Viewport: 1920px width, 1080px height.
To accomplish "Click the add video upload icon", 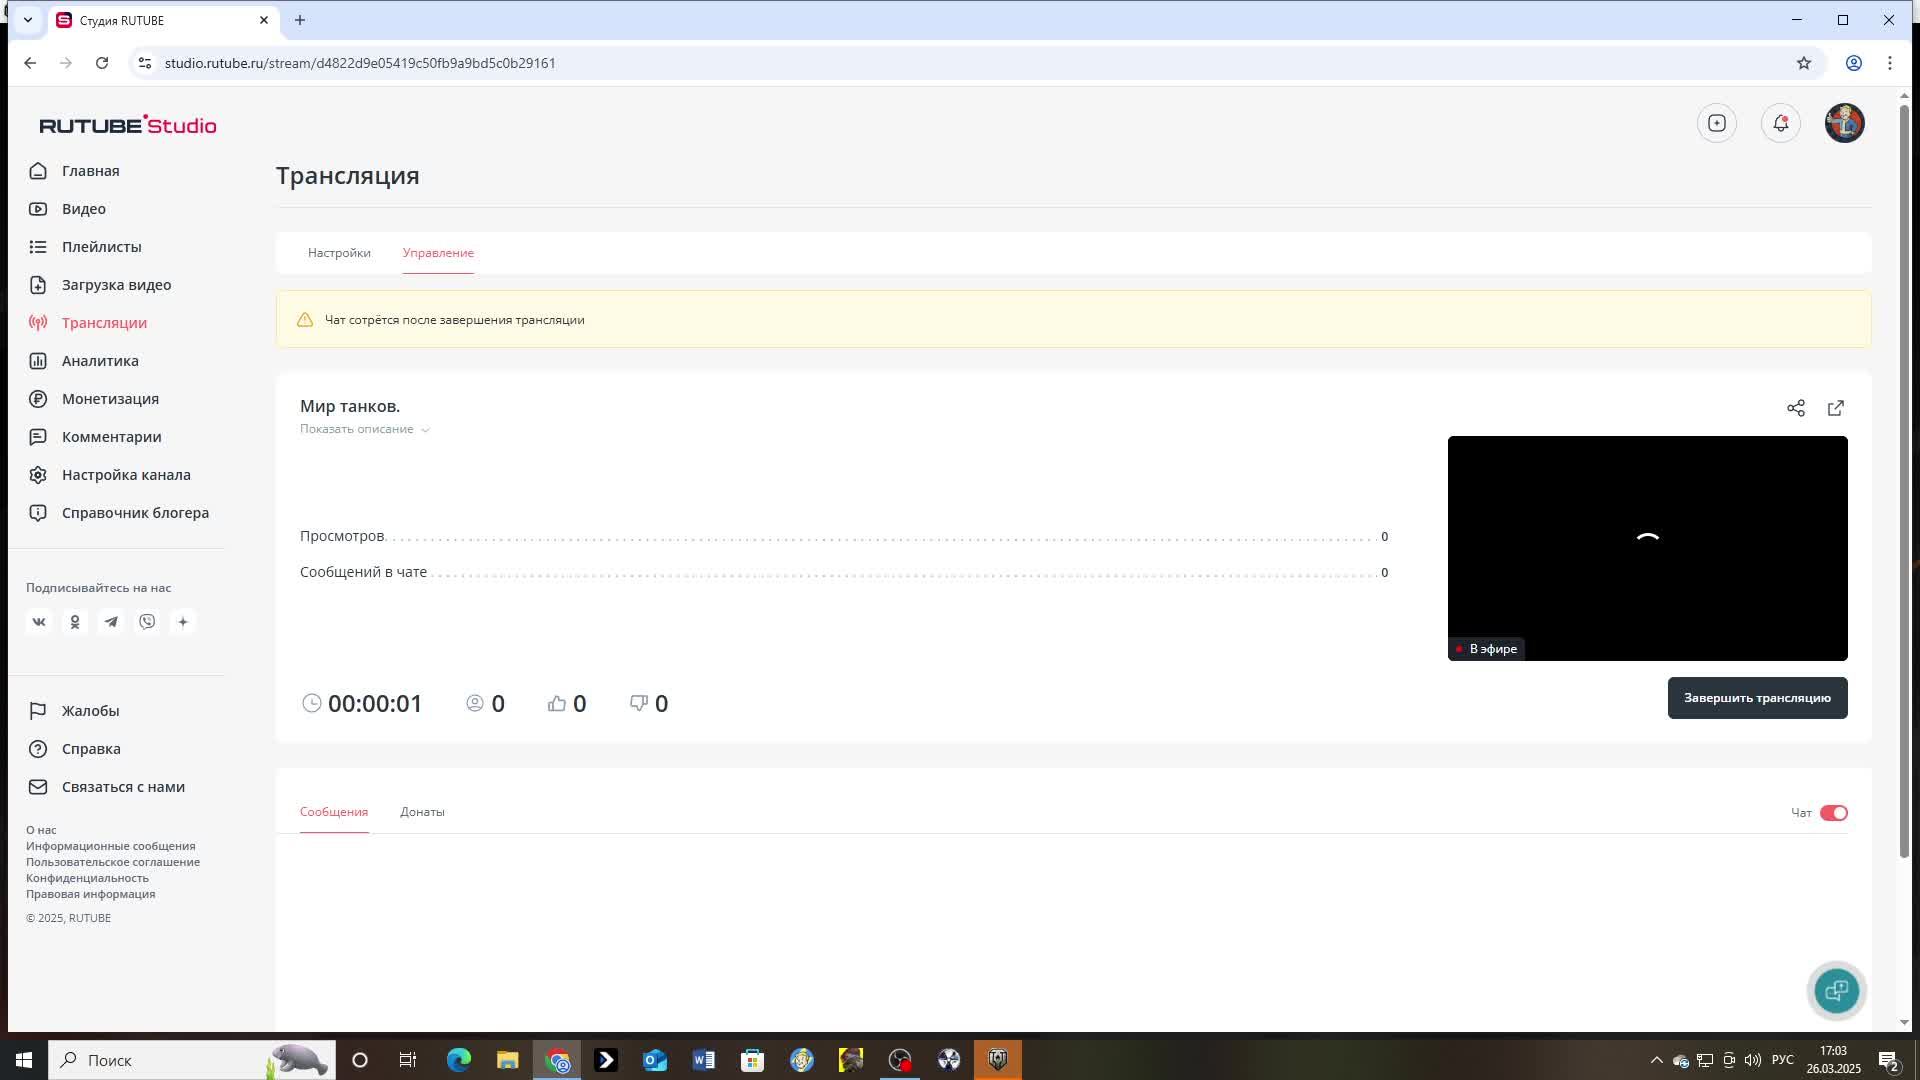I will pyautogui.click(x=1717, y=123).
